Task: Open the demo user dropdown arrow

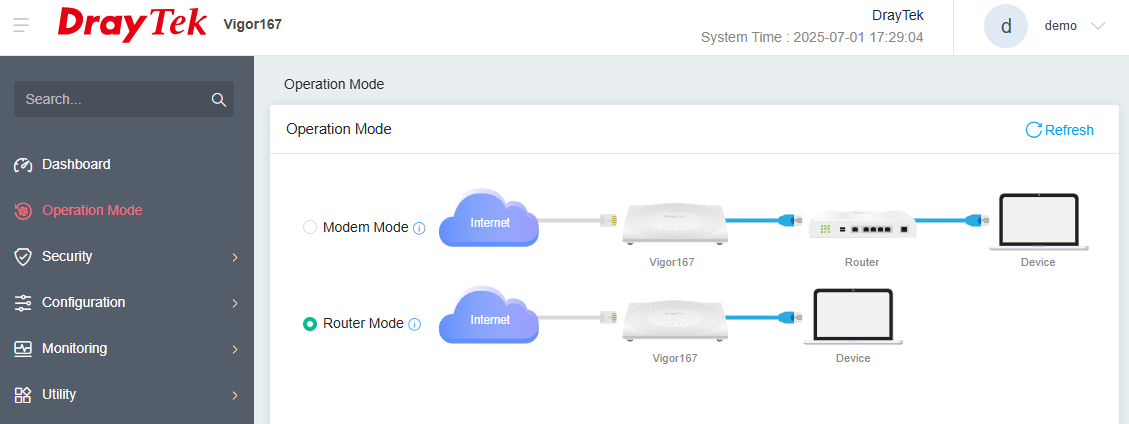Action: pyautogui.click(x=1098, y=26)
